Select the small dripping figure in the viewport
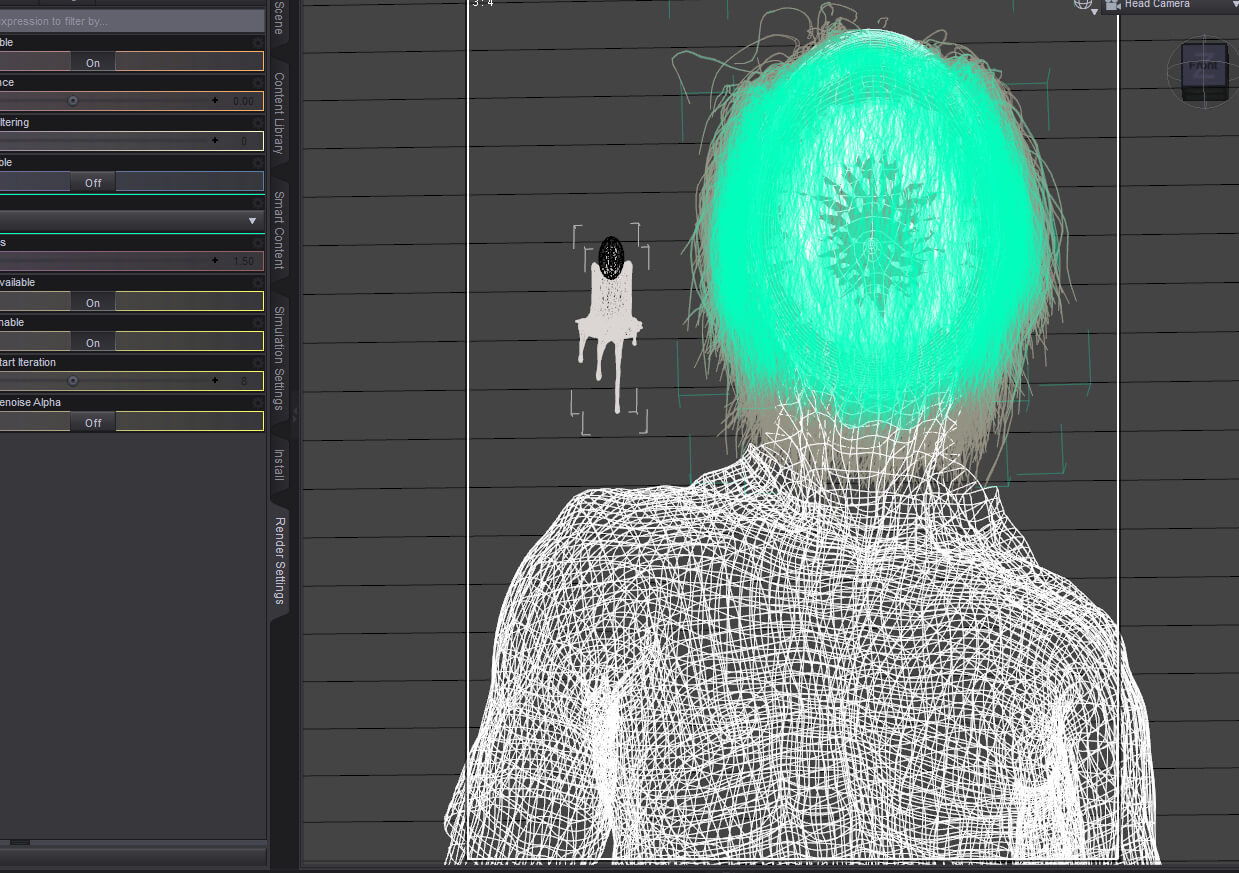1239x873 pixels. (x=609, y=323)
